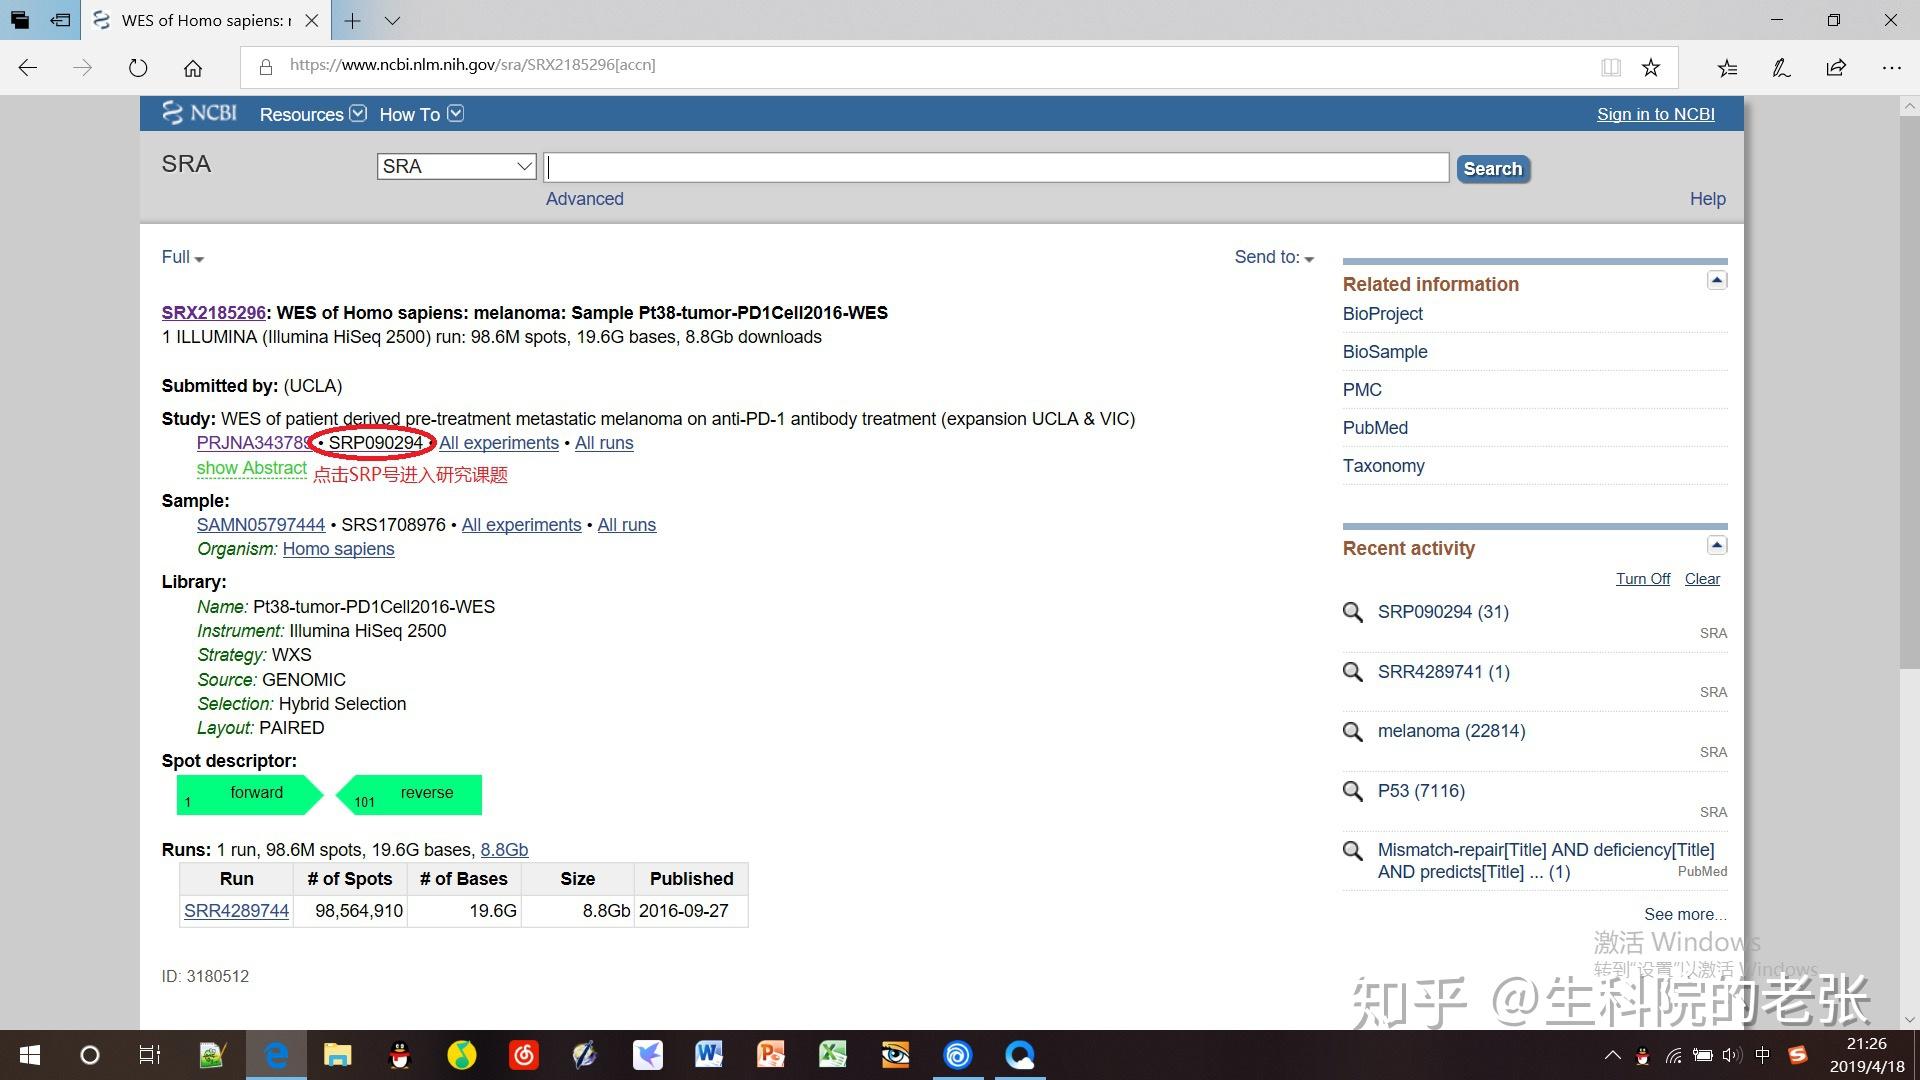
Task: Open the browser Hub favorites list icon
Action: [x=1727, y=66]
